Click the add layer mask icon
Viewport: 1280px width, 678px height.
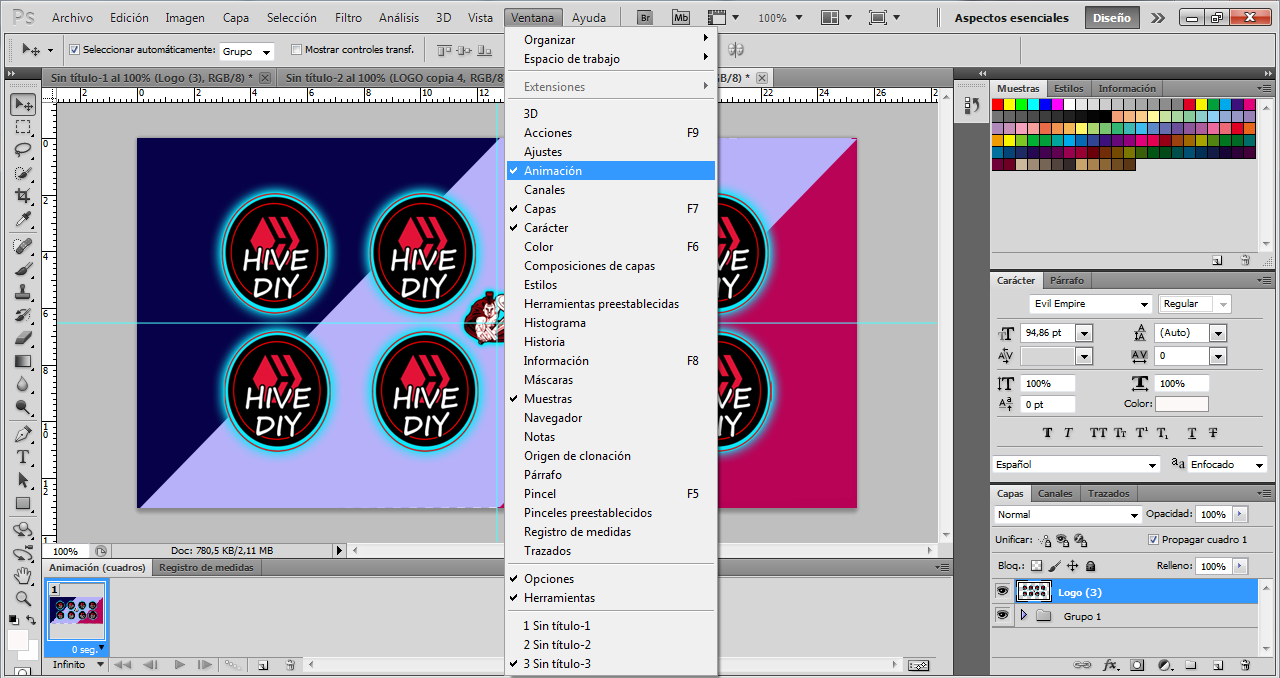point(1137,664)
